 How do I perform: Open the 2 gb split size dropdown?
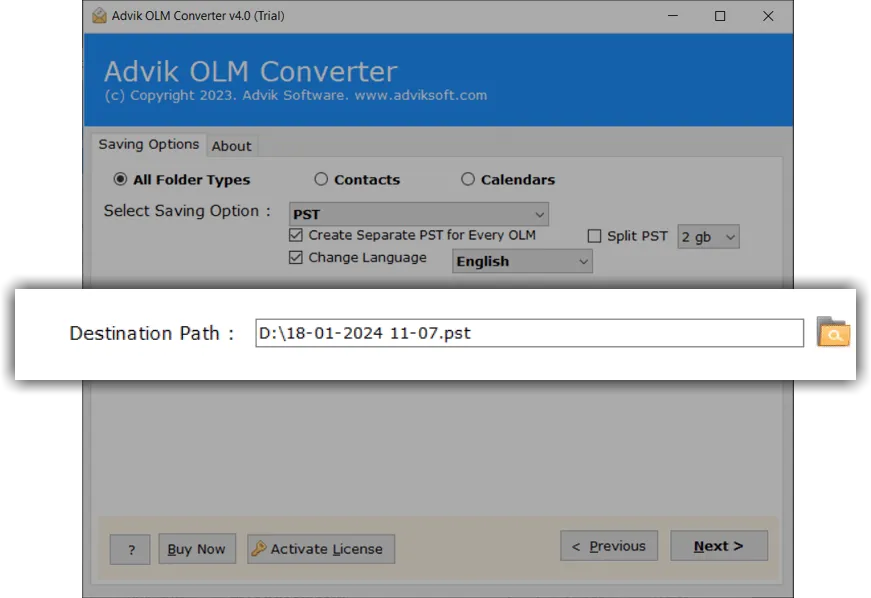708,237
